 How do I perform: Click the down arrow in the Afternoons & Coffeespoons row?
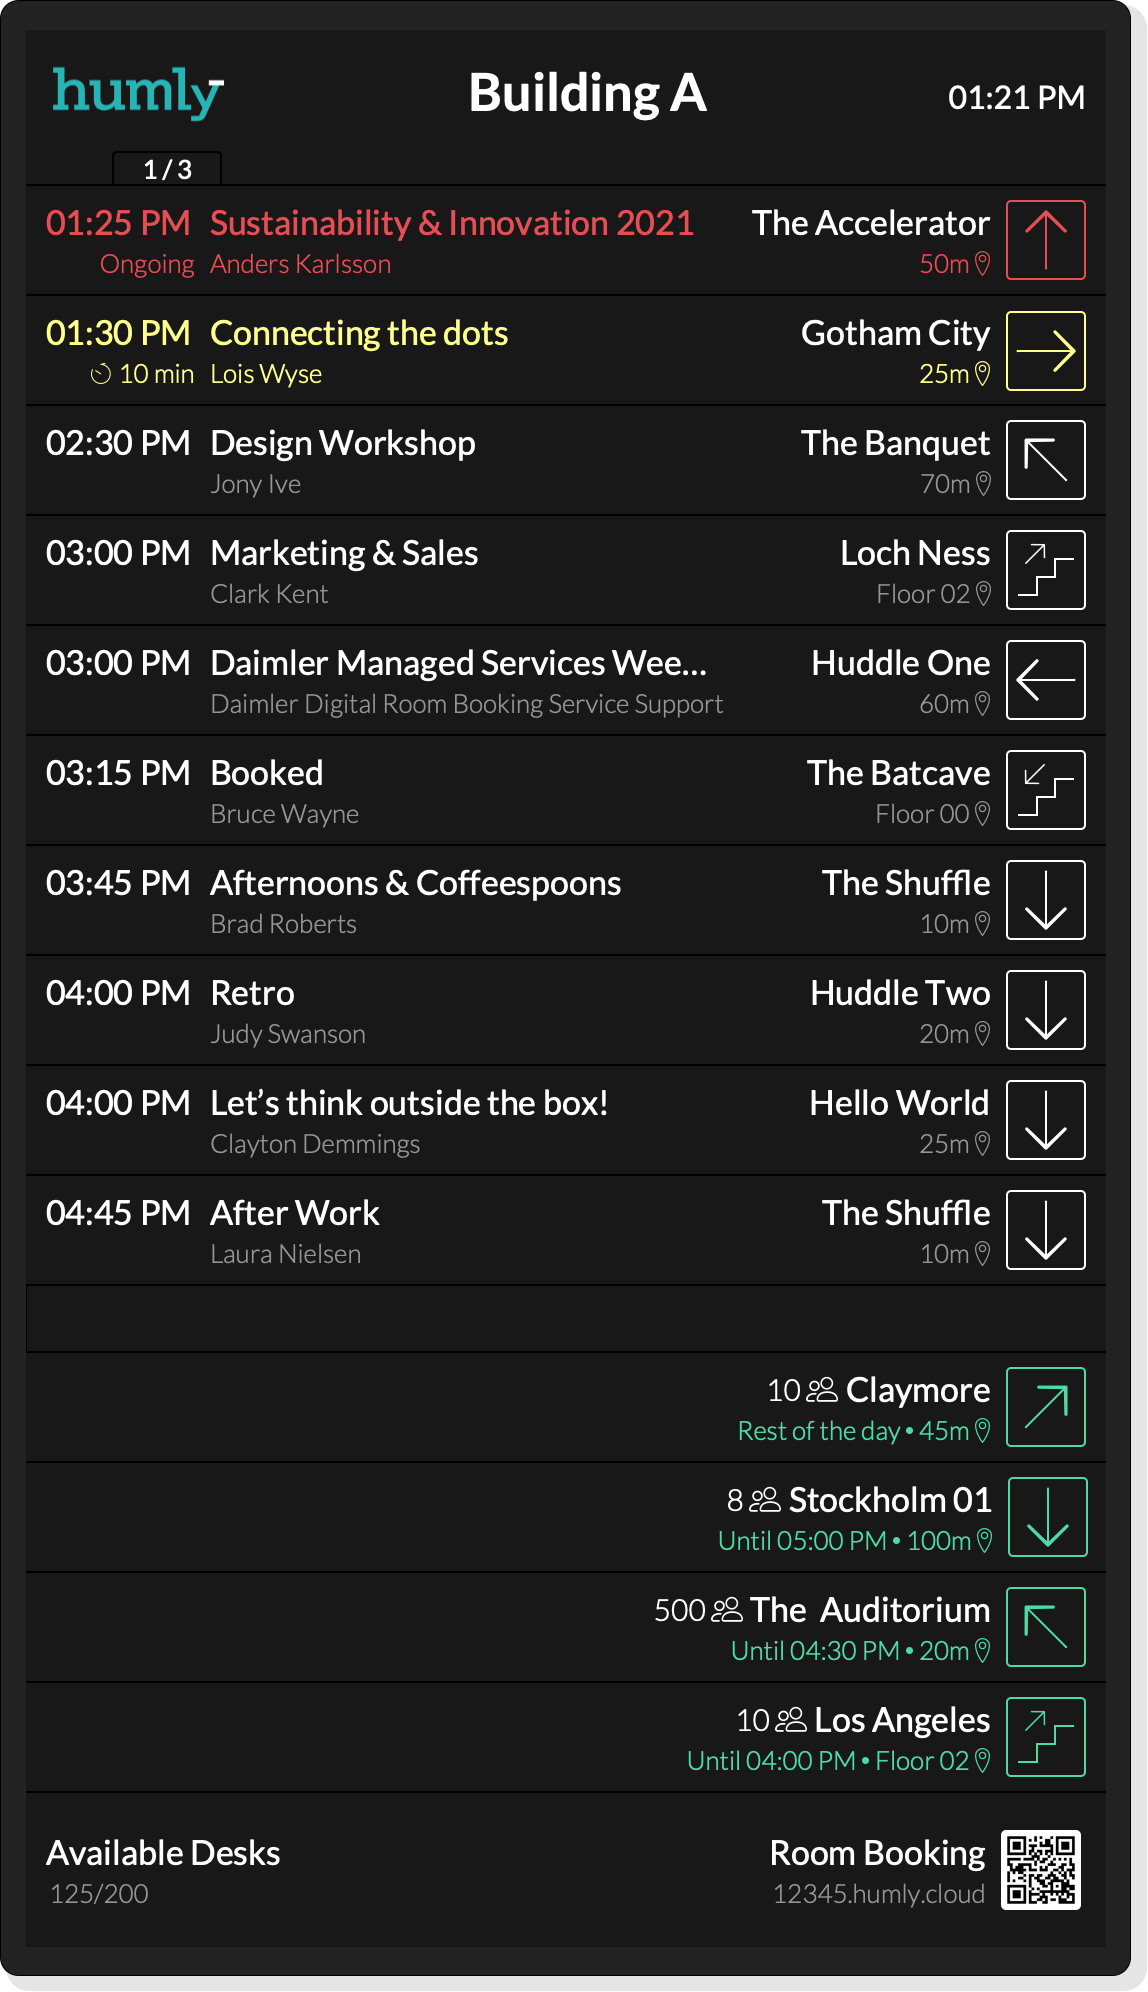(x=1045, y=900)
